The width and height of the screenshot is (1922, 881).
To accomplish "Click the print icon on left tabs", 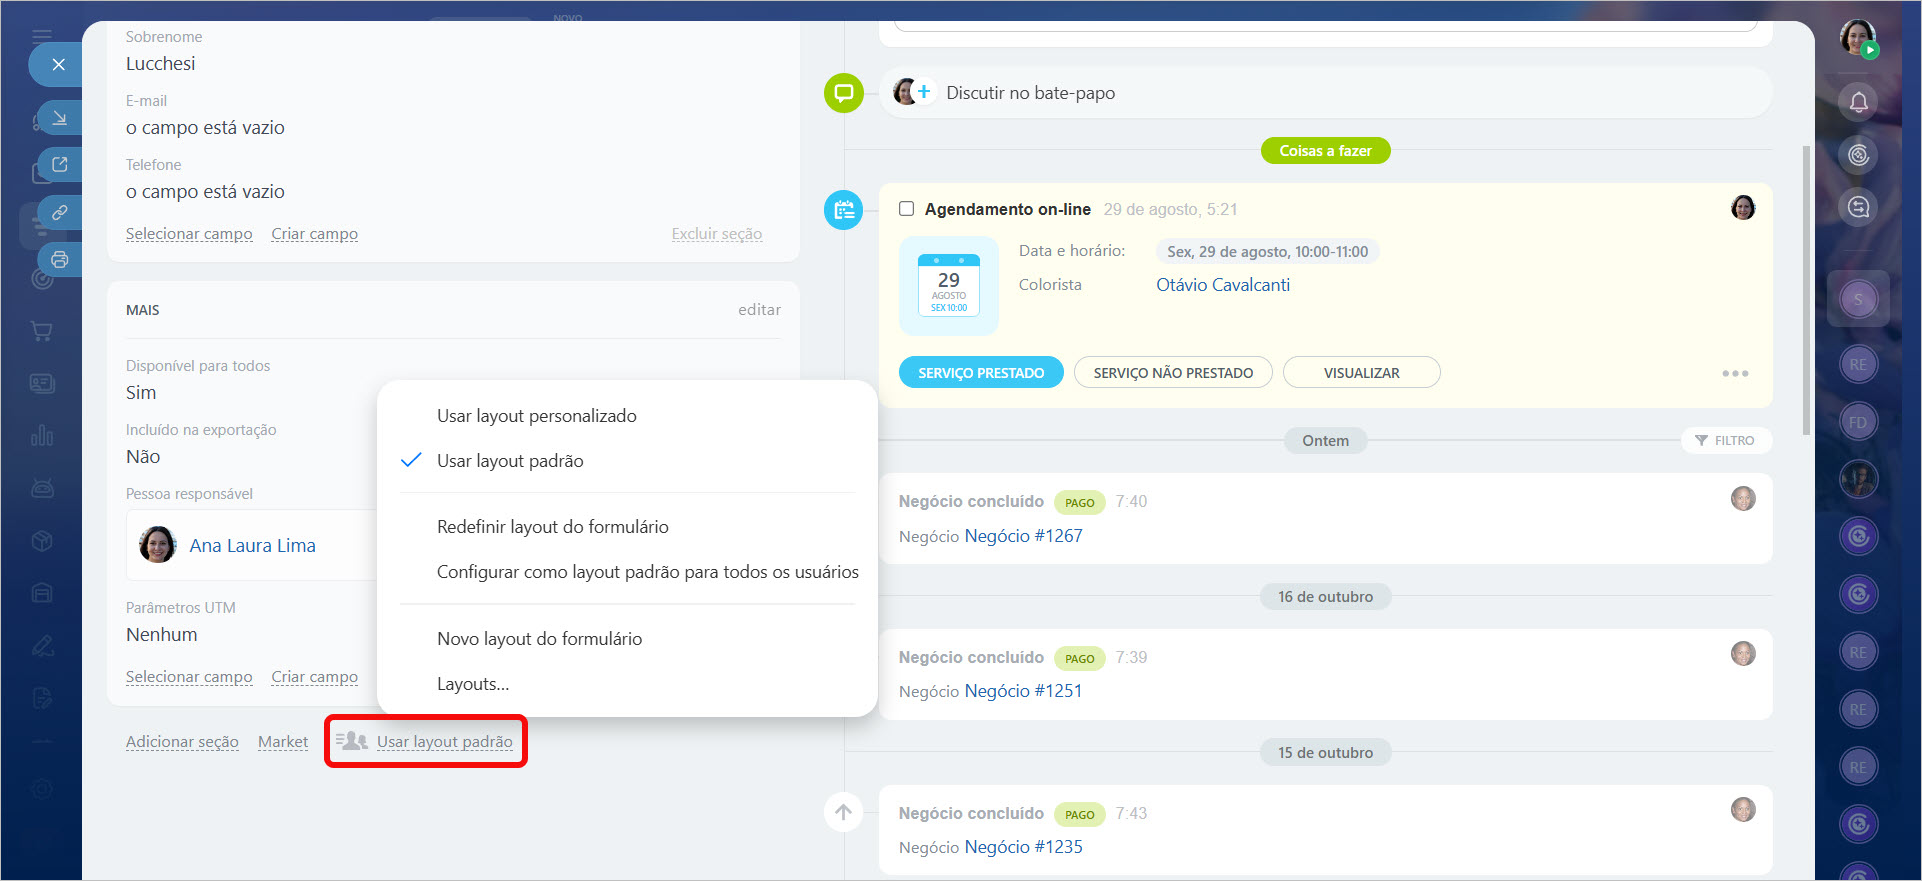I will click(x=60, y=260).
